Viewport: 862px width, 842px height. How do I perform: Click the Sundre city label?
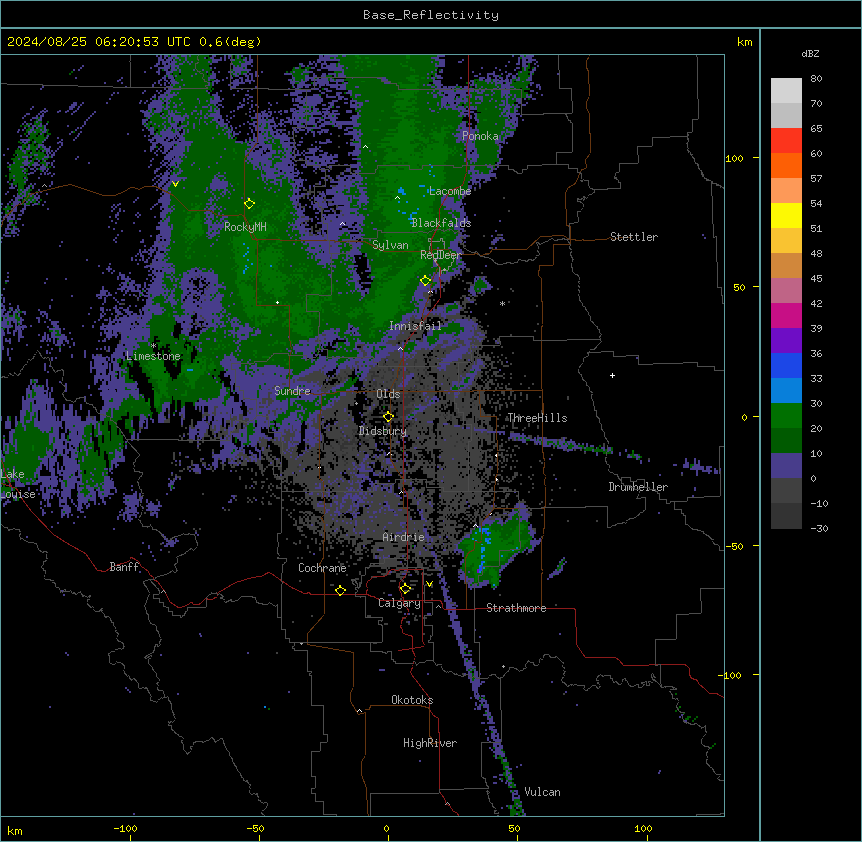pos(292,391)
